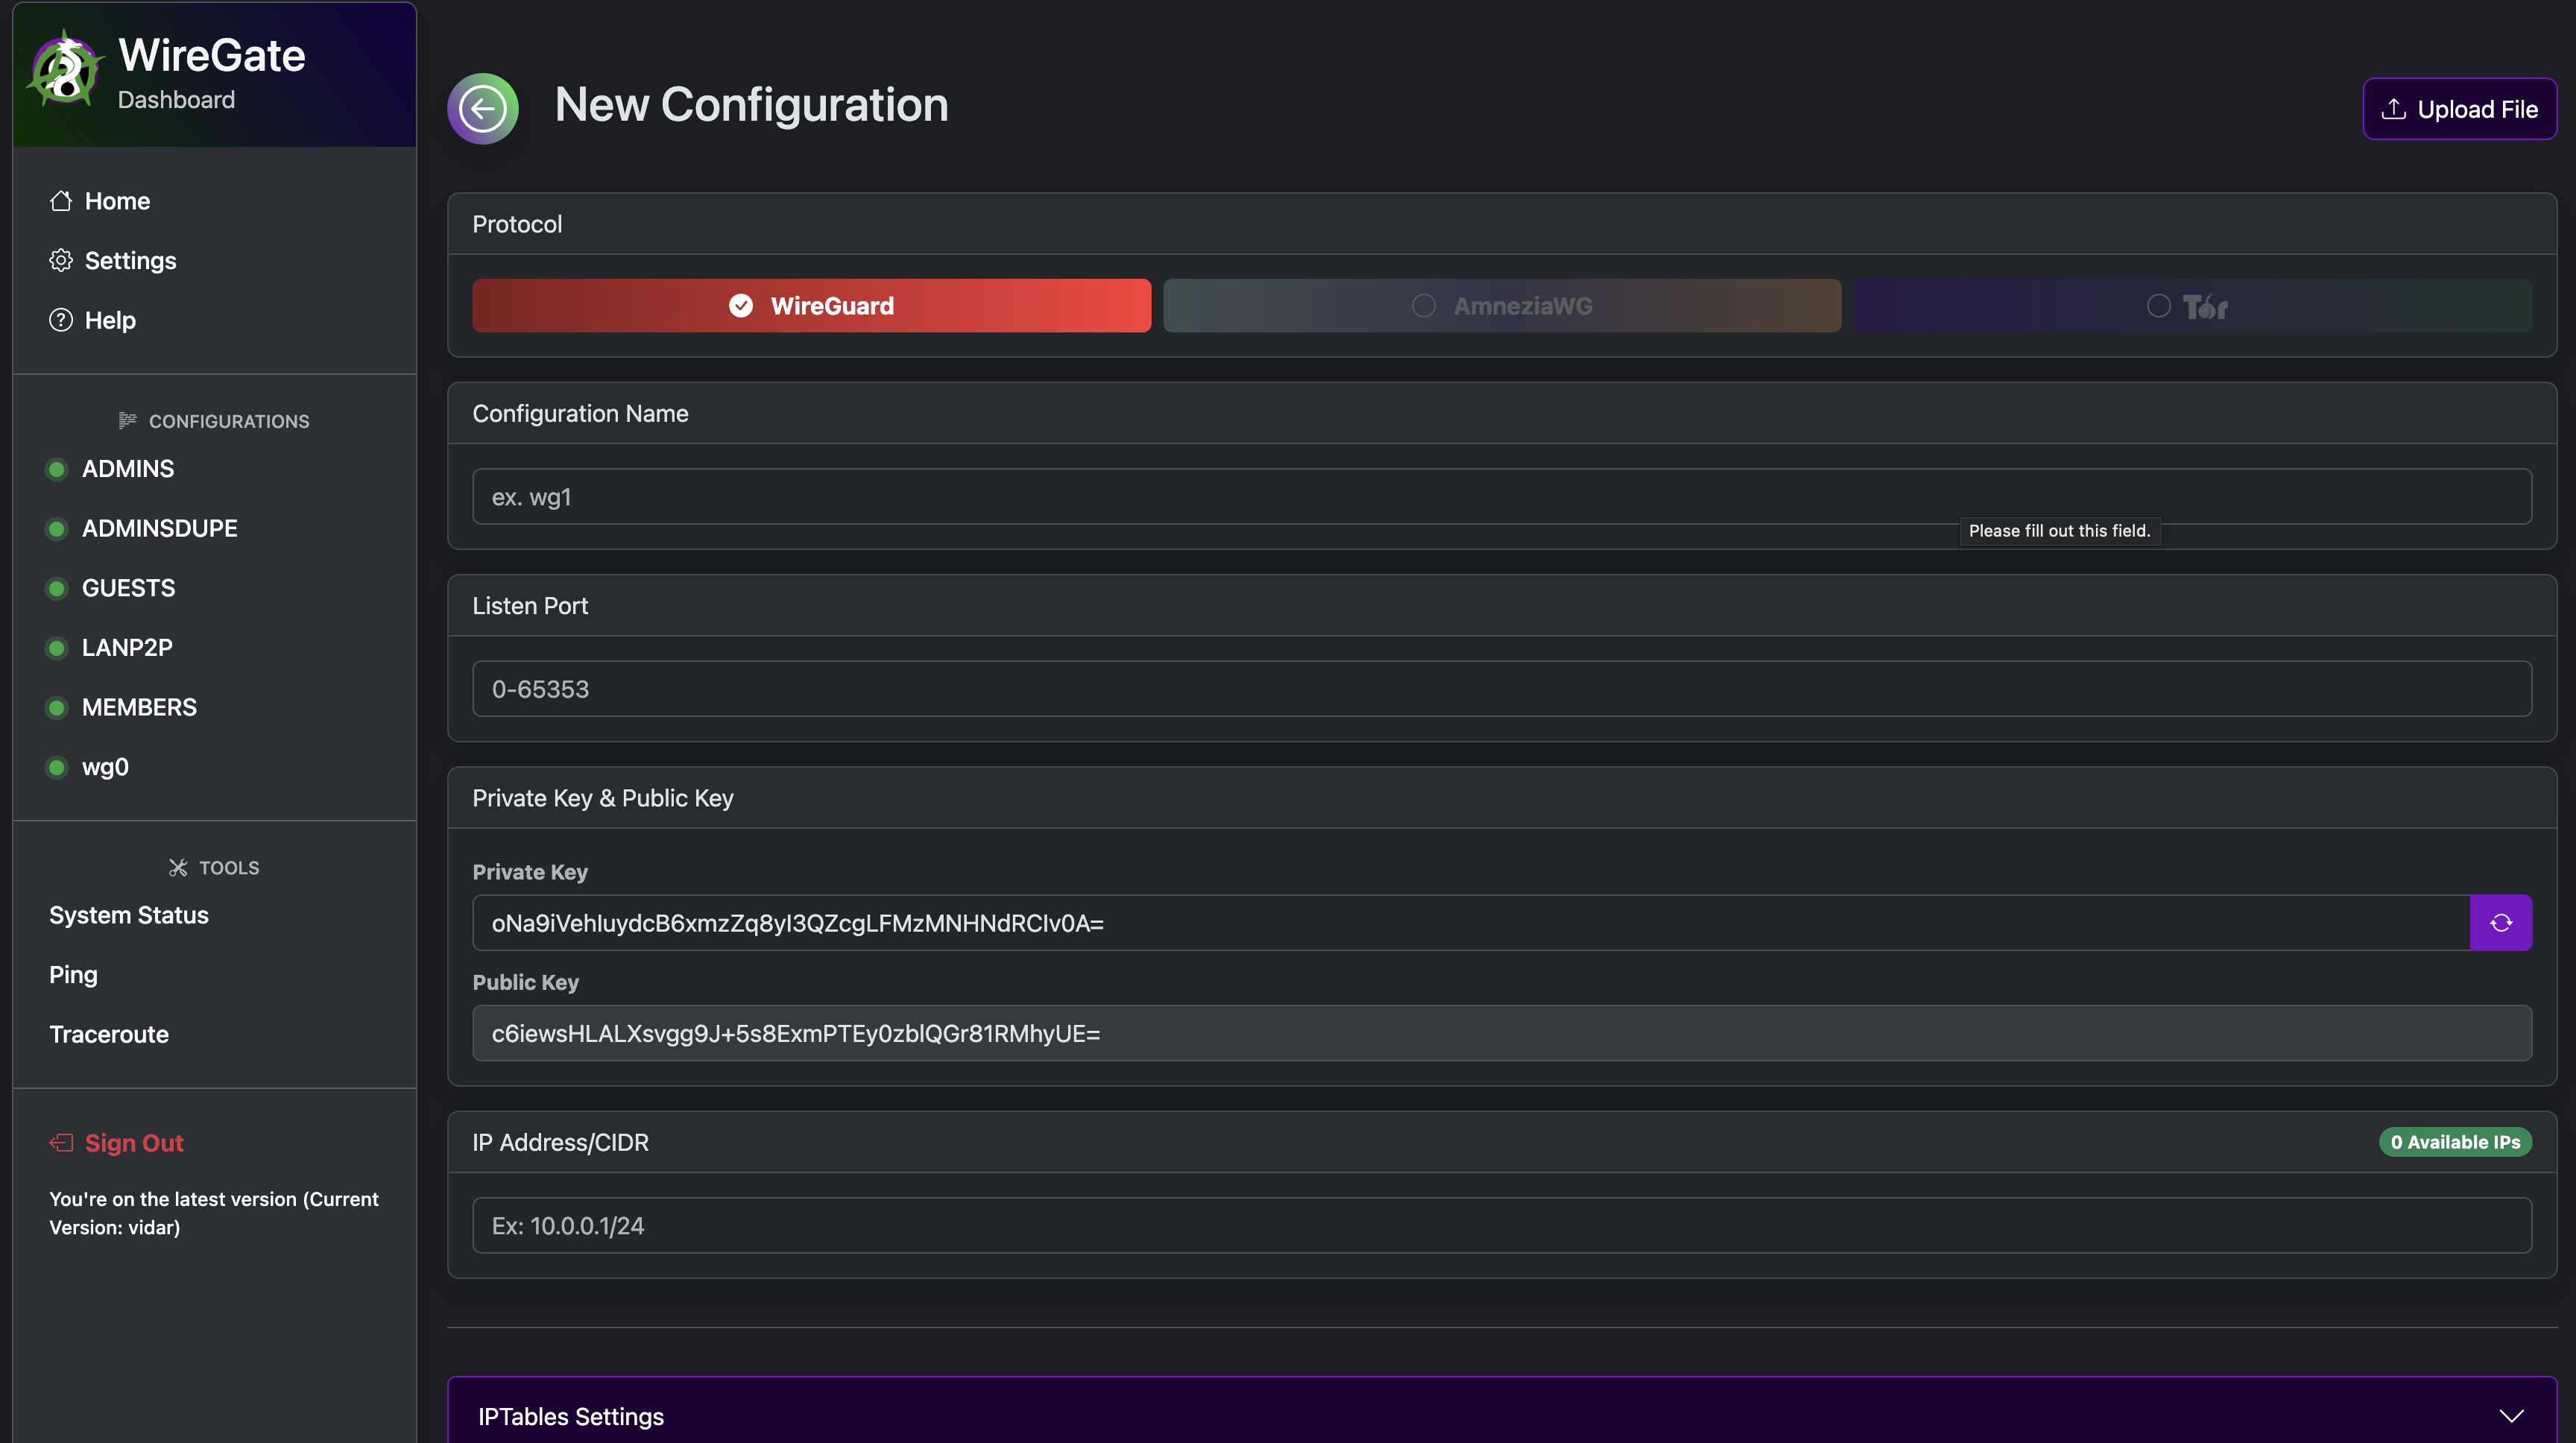The image size is (2576, 1443).
Task: Open the wg0 configuration
Action: coord(105,767)
